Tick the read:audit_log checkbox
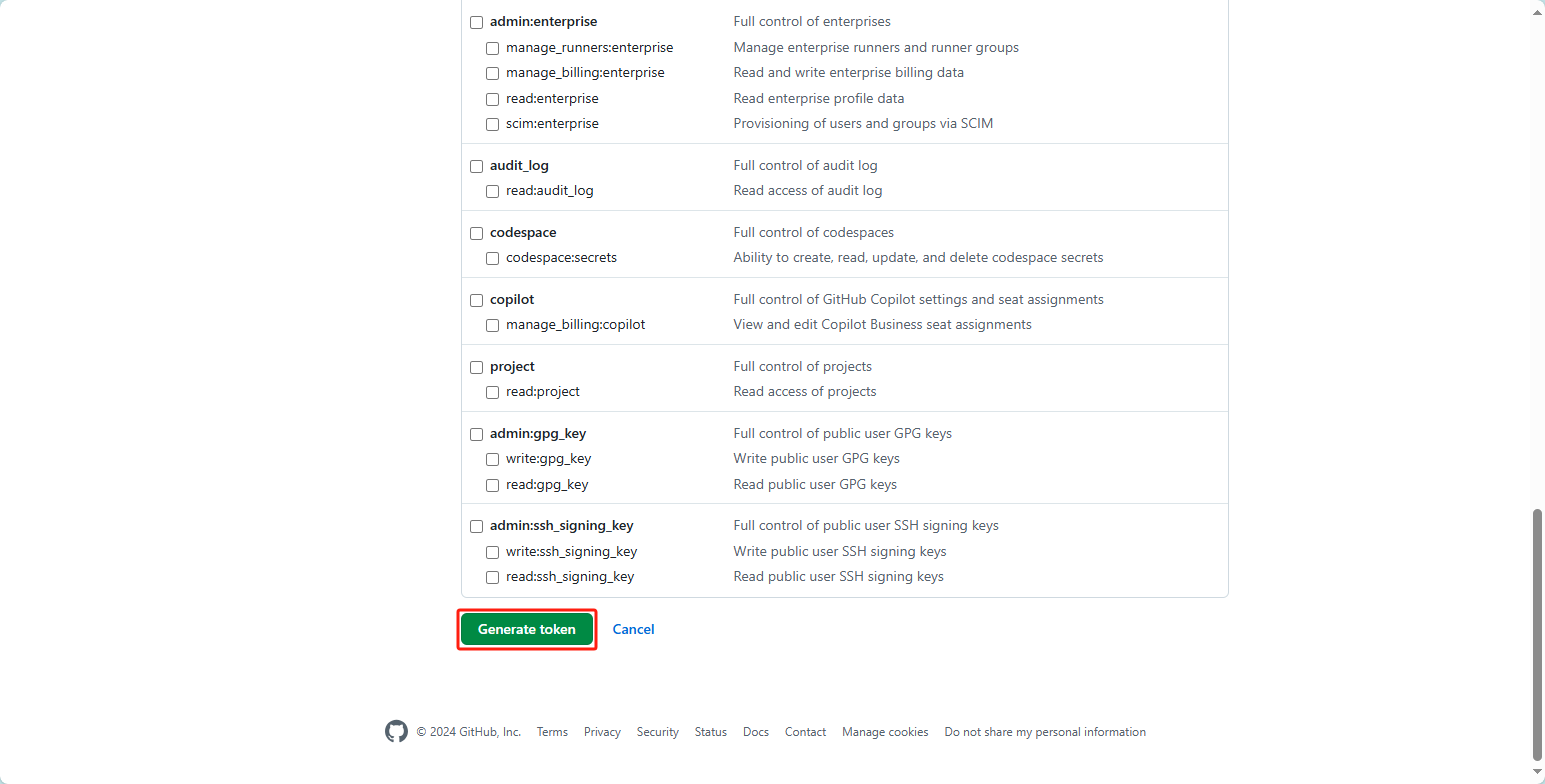Image resolution: width=1545 pixels, height=784 pixels. point(493,191)
